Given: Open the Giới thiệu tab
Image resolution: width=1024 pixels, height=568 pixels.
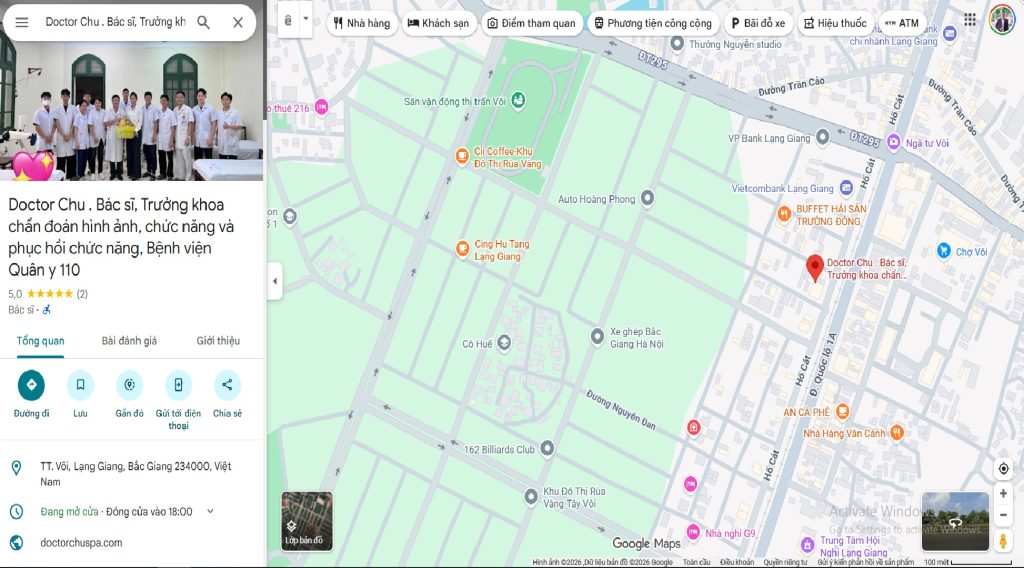Looking at the screenshot, I should point(218,341).
